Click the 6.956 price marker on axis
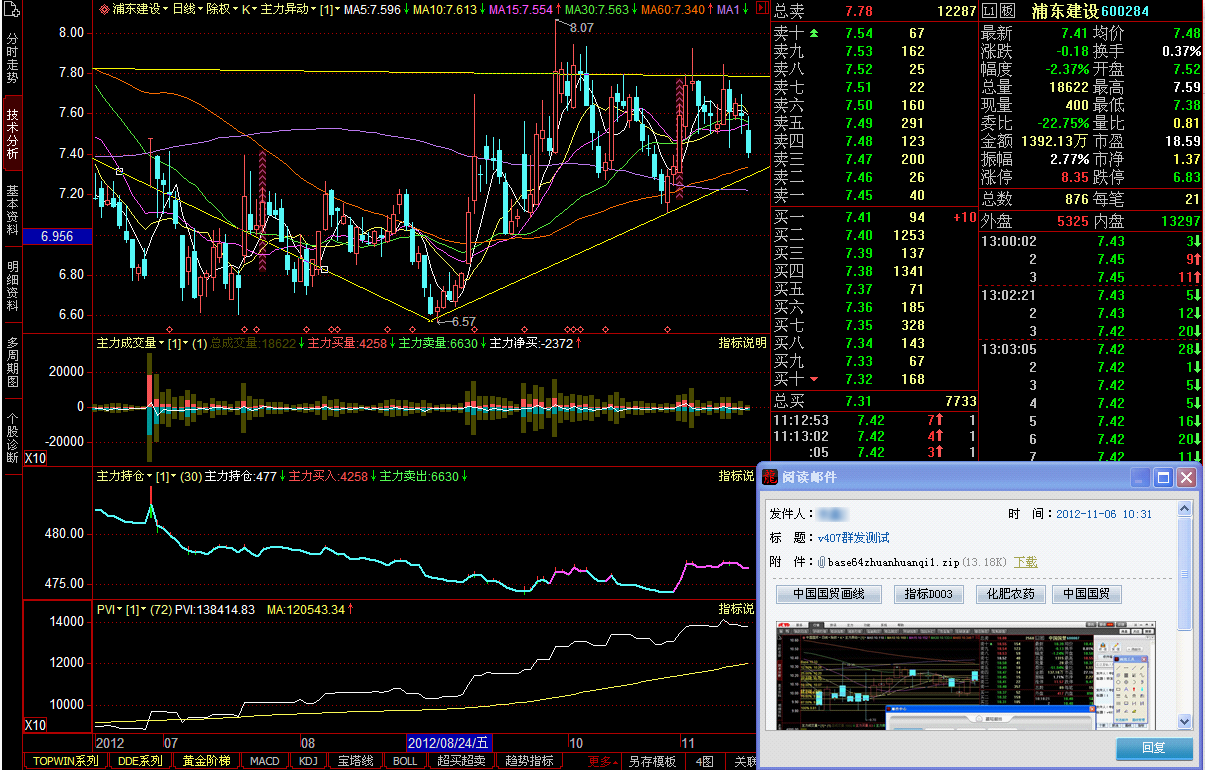The image size is (1206, 771). (57, 237)
